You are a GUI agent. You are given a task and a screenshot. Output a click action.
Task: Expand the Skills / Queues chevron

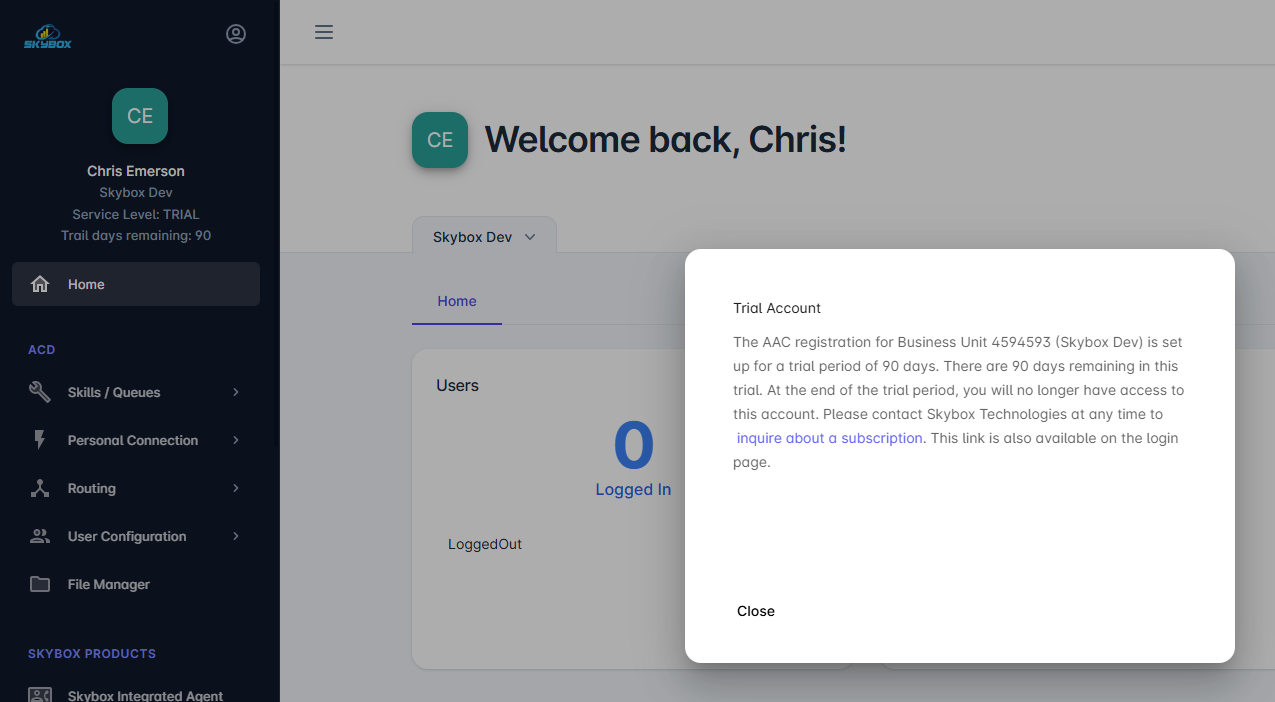tap(236, 393)
